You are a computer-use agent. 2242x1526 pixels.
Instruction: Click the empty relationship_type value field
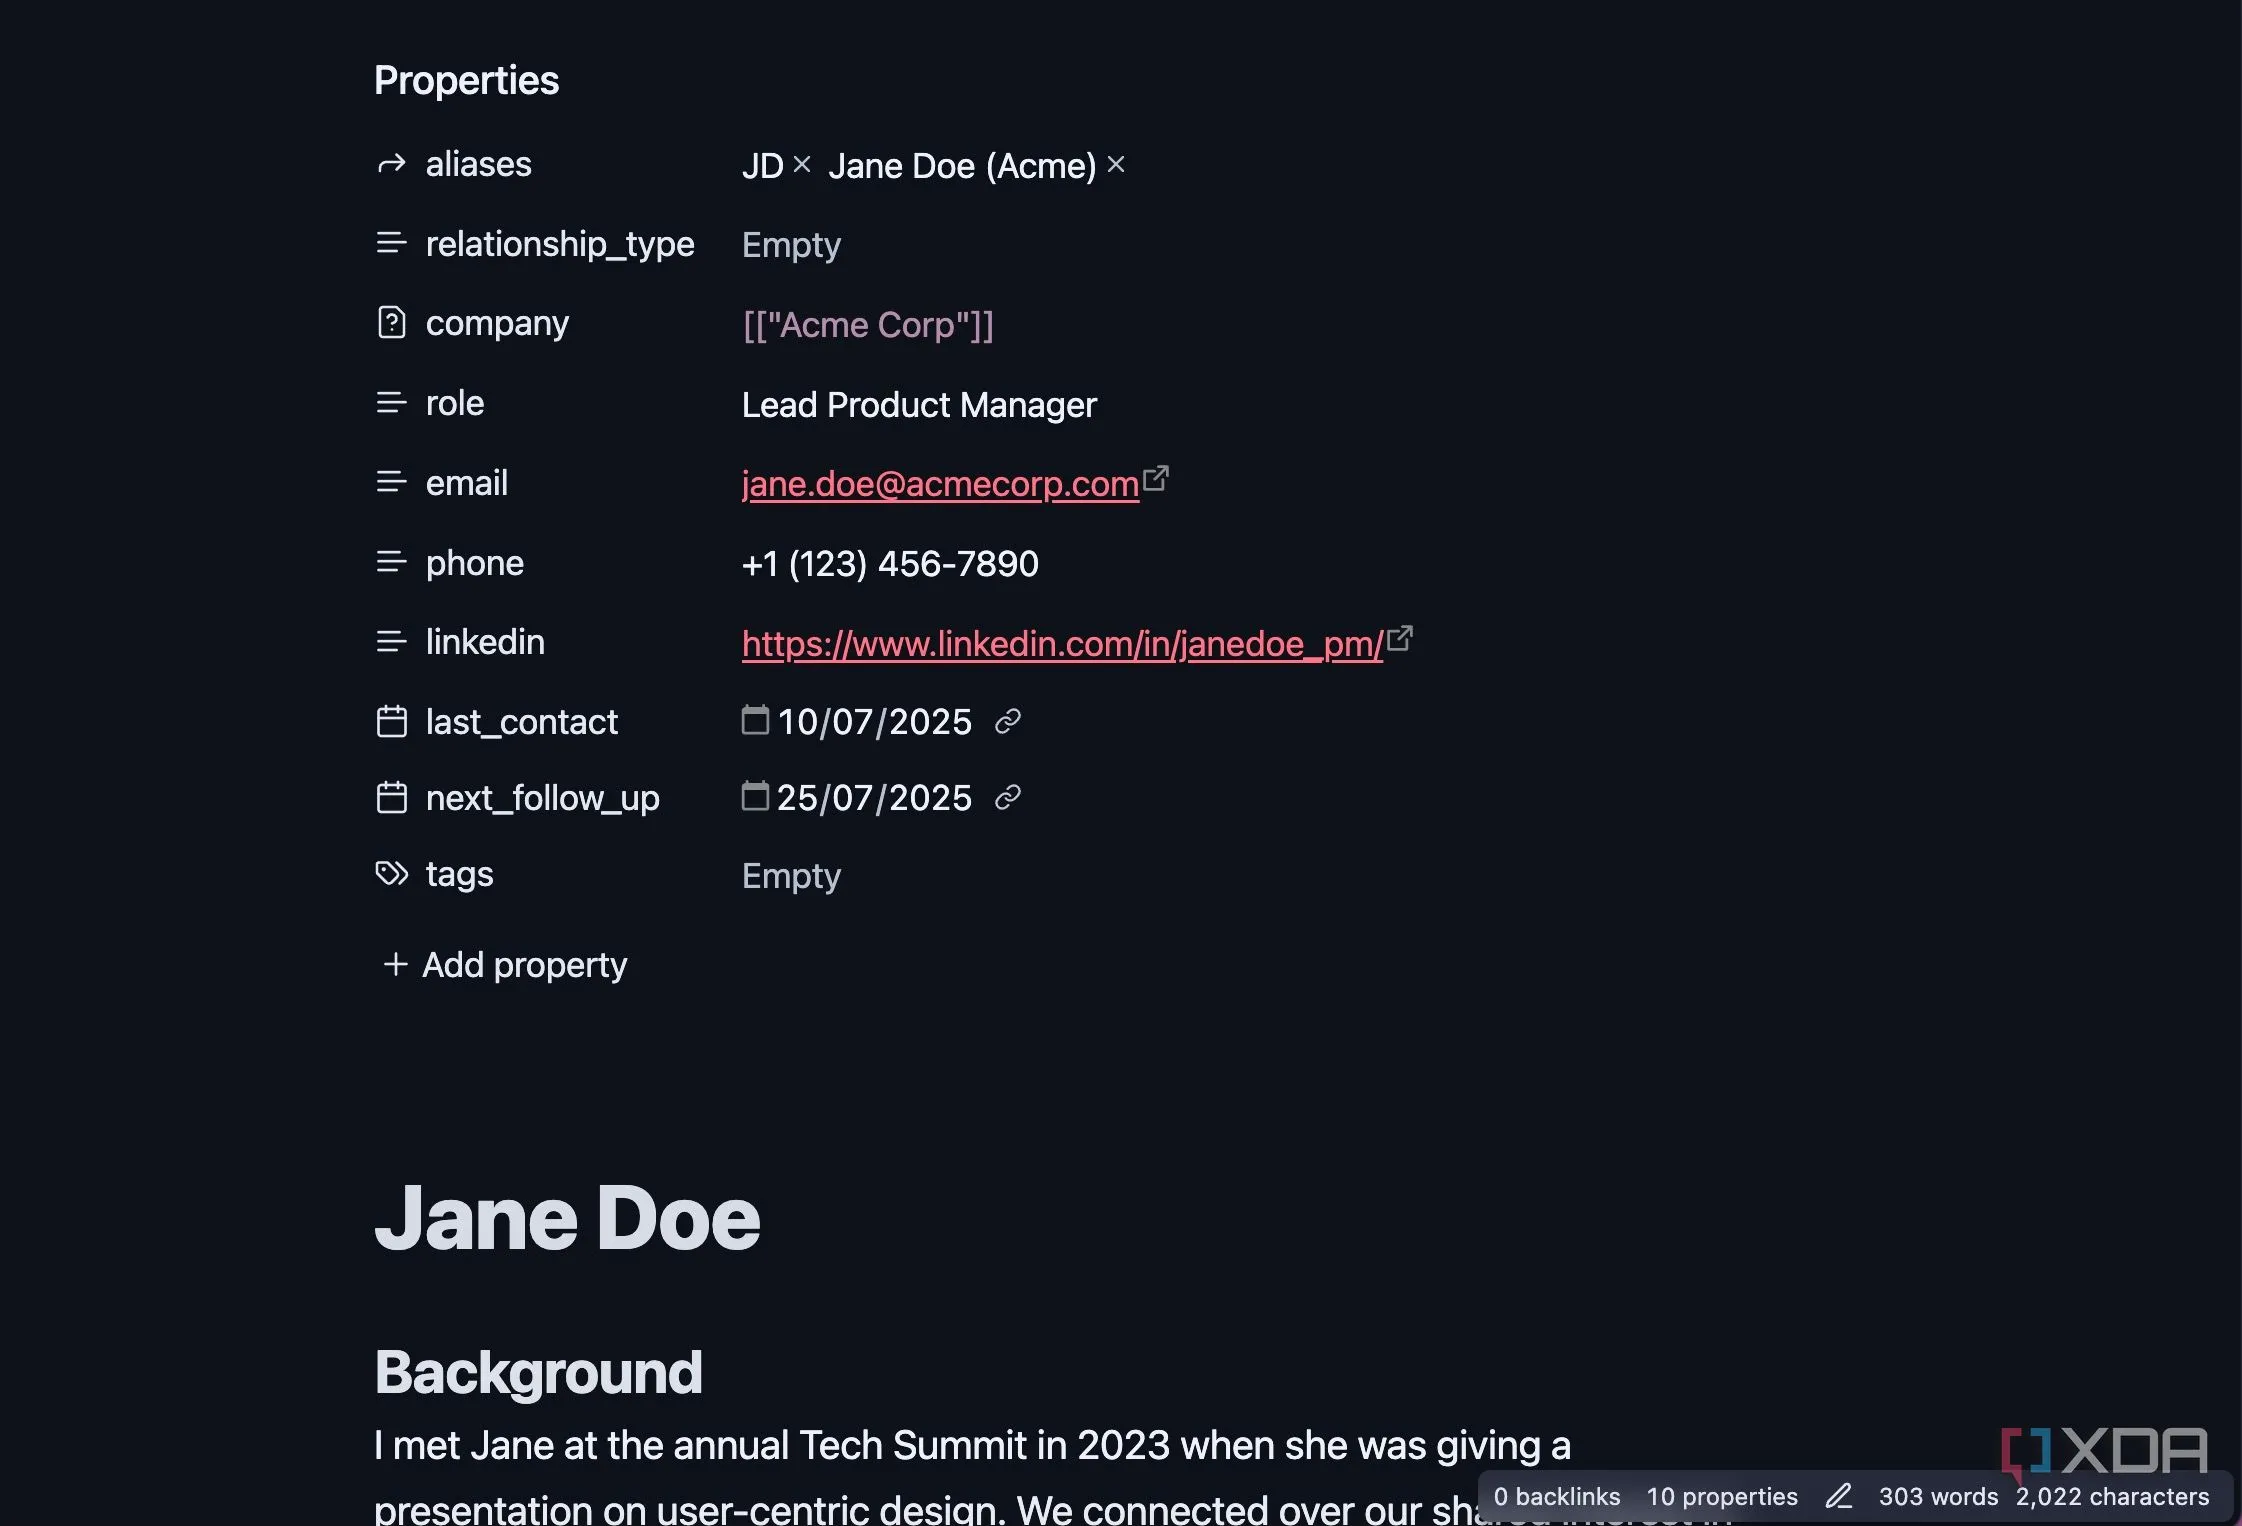click(791, 245)
